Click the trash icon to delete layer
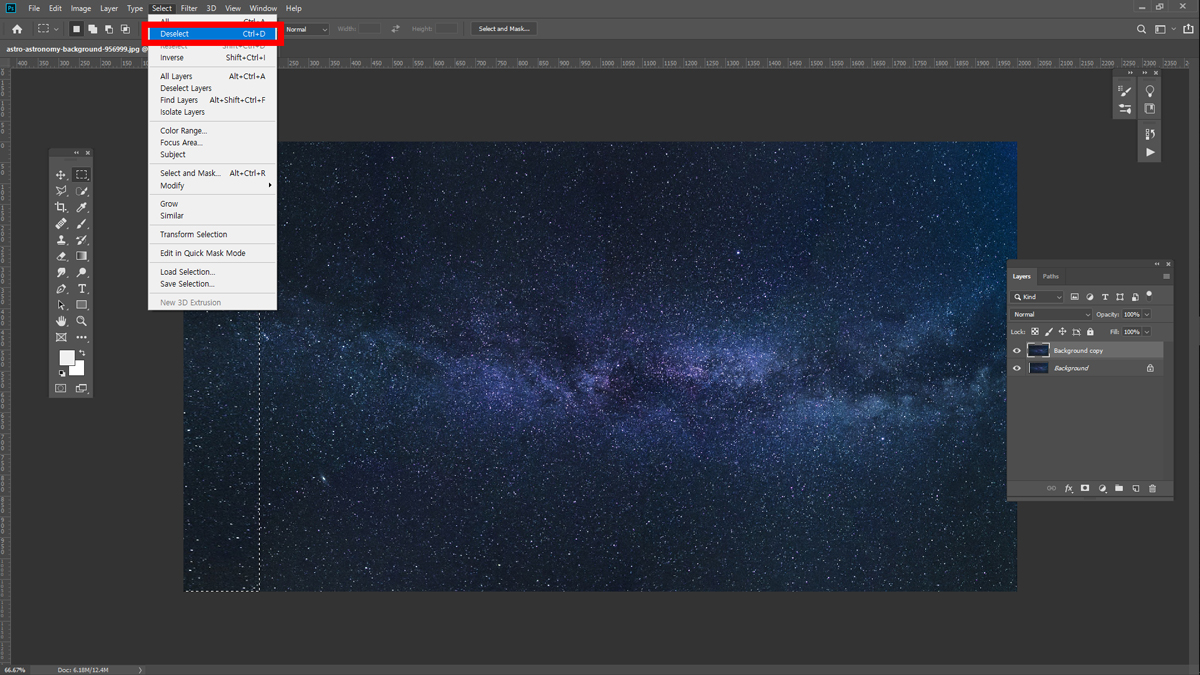Viewport: 1200px width, 675px height. [1152, 488]
